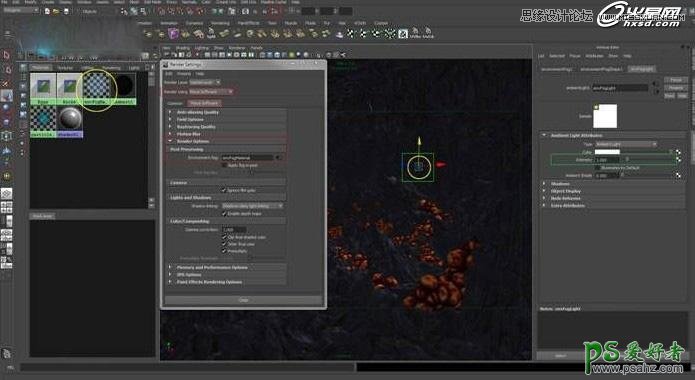Screen dimensions: 695x380
Task: Toggle the Apply fog in post checkbox
Action: tap(224, 165)
